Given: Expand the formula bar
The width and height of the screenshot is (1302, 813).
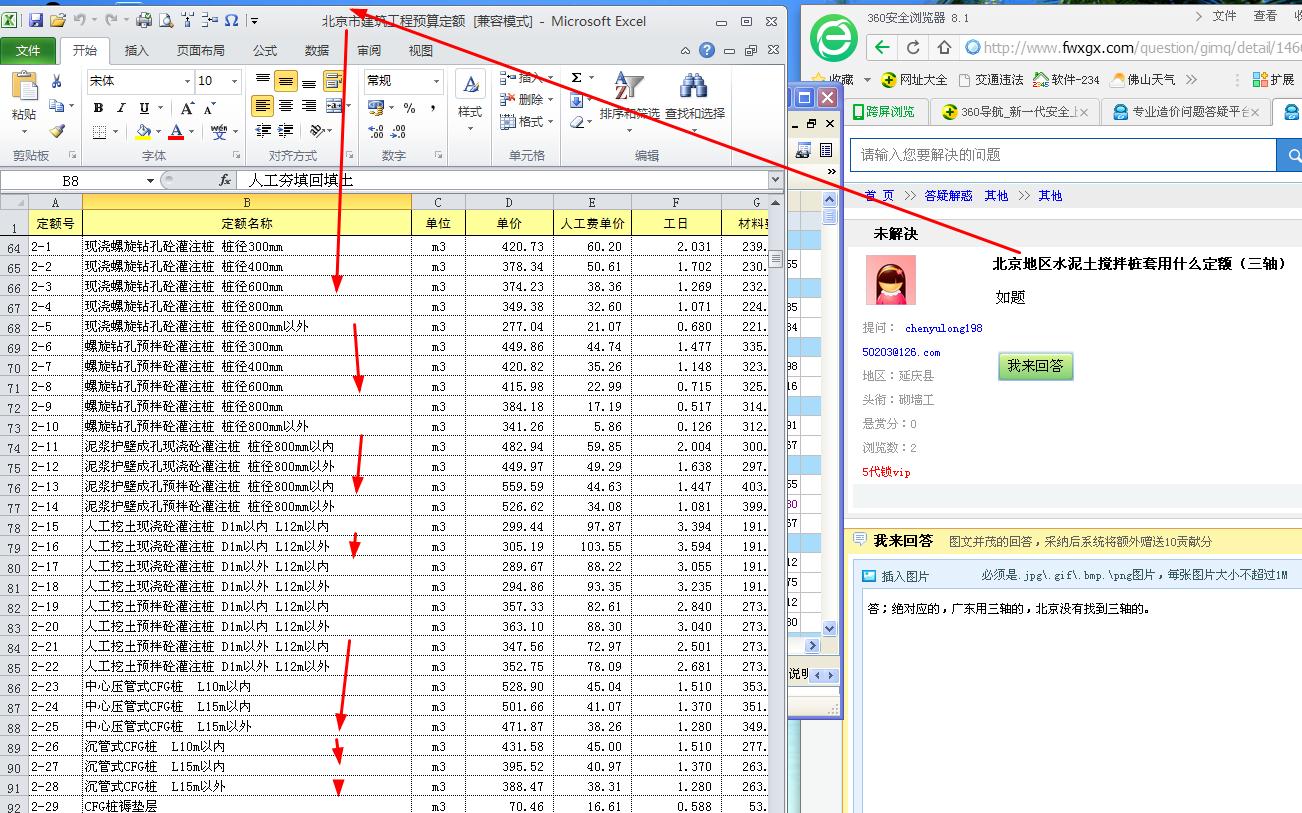Looking at the screenshot, I should coord(775,180).
